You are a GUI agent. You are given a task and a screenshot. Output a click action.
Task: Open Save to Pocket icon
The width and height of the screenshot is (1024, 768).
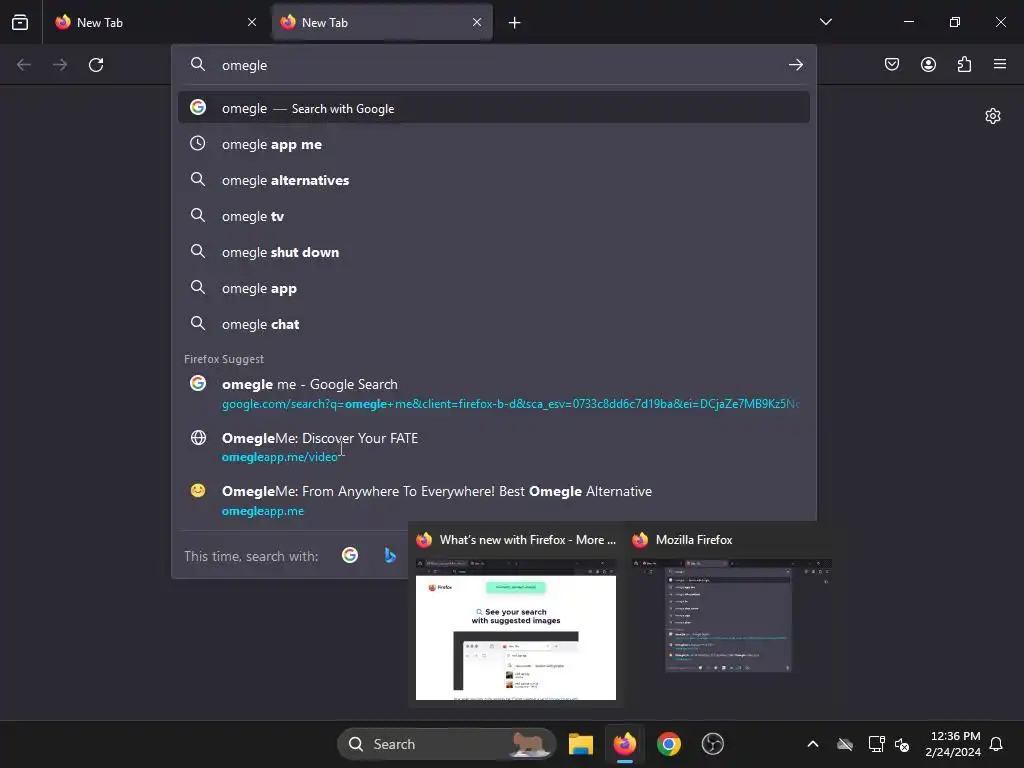point(892,64)
